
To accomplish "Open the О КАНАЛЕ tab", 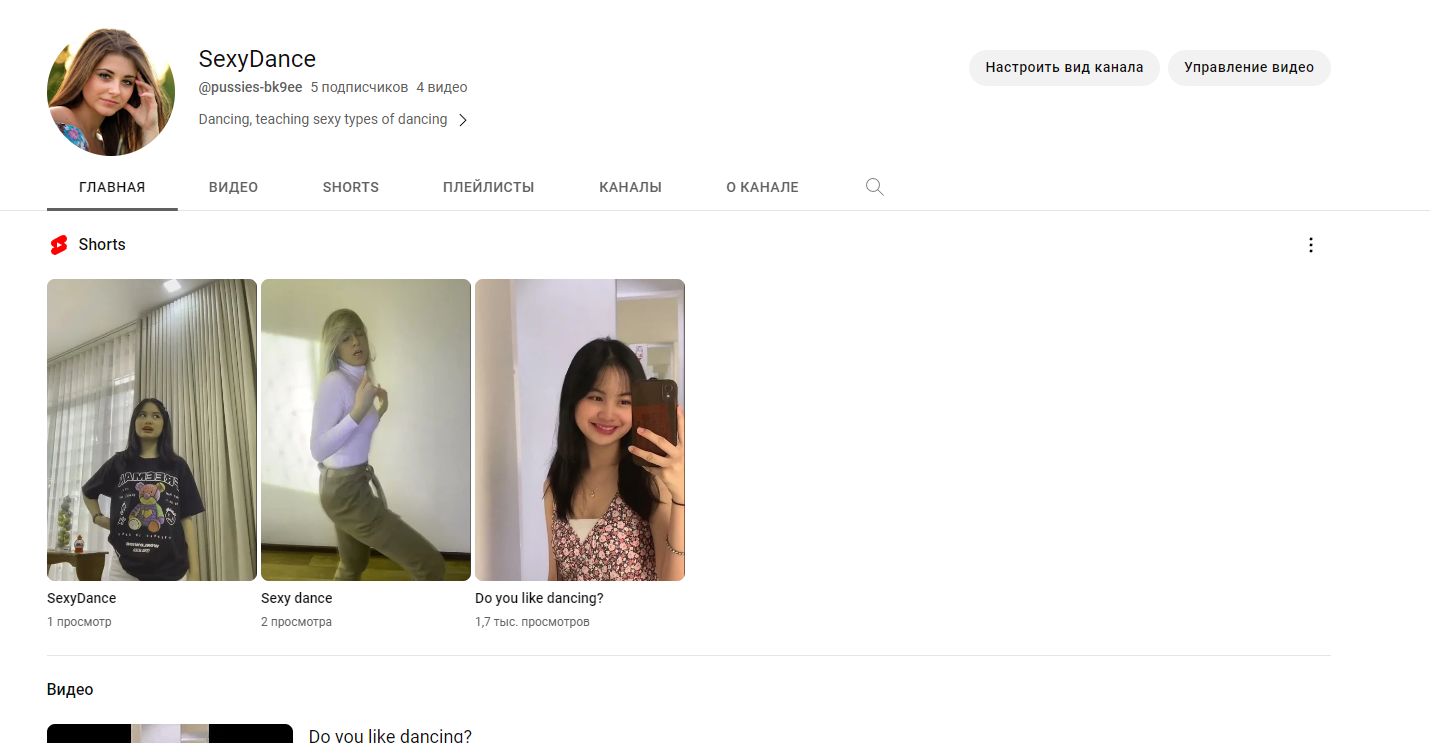I will click(x=762, y=187).
